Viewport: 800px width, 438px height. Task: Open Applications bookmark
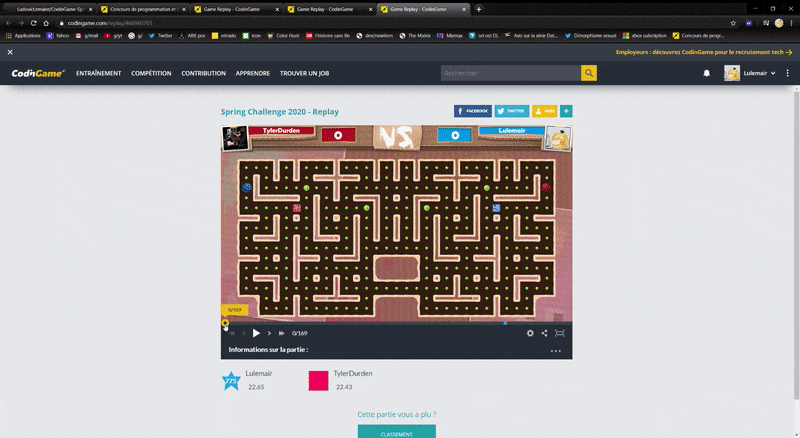(23, 36)
